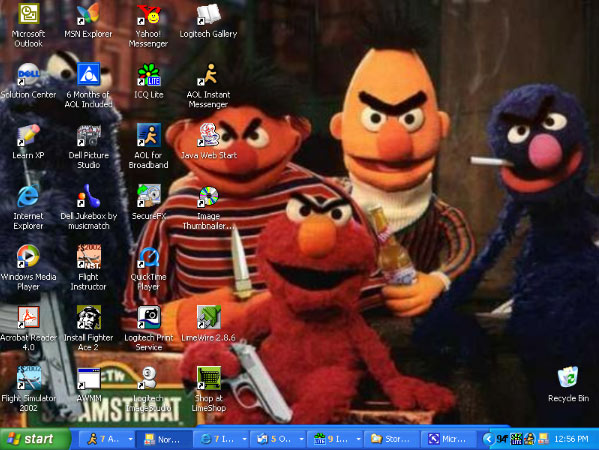Switch to the Nor... taskbar window
Image resolution: width=599 pixels, height=450 pixels.
pyautogui.click(x=164, y=439)
